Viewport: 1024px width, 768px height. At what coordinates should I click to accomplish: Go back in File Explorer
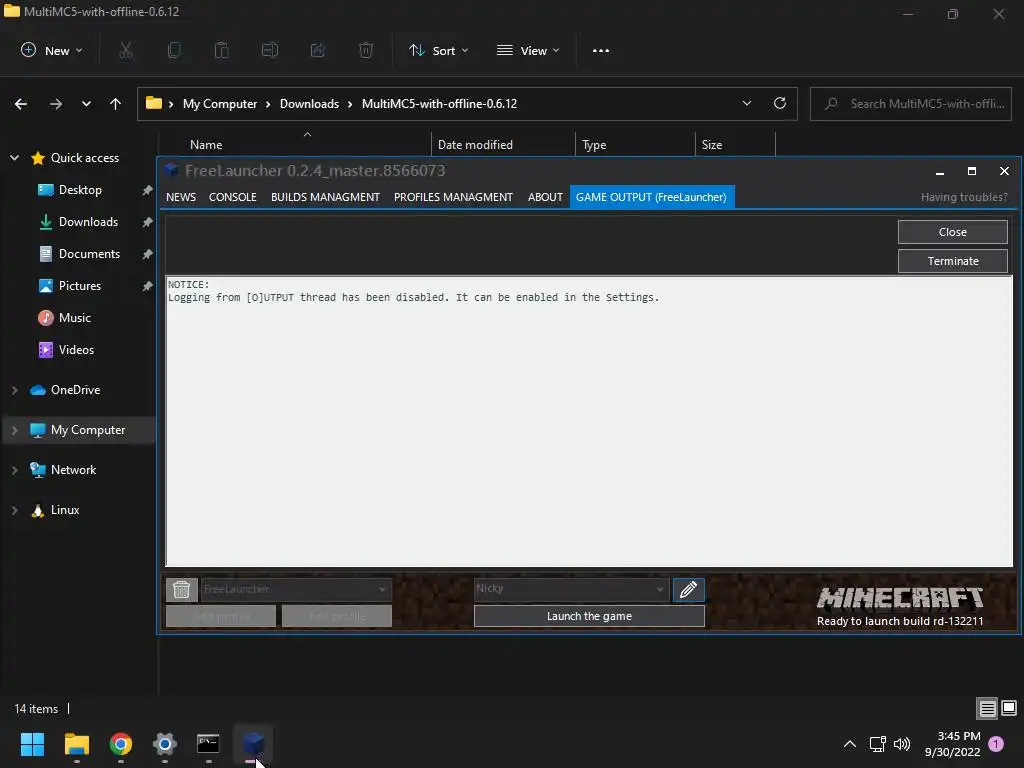point(21,104)
